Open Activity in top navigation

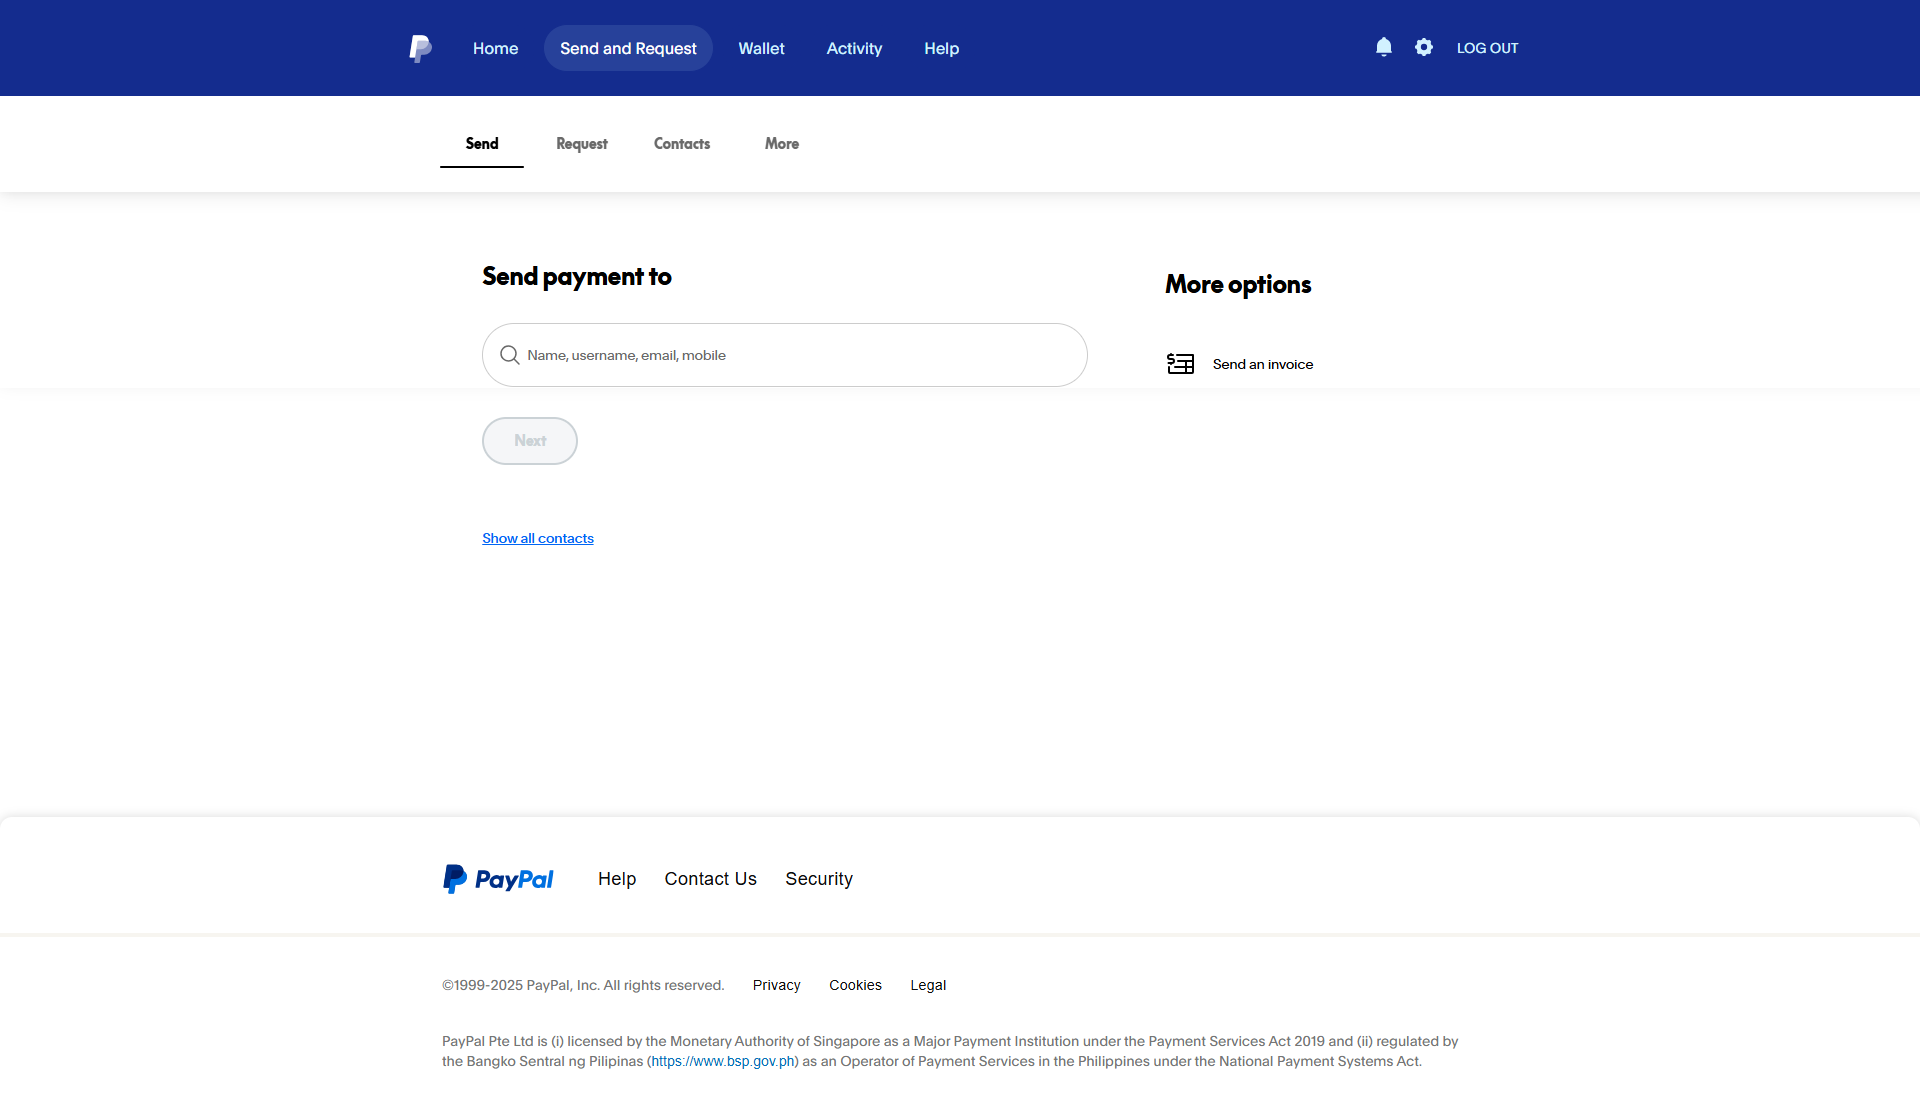coord(854,48)
